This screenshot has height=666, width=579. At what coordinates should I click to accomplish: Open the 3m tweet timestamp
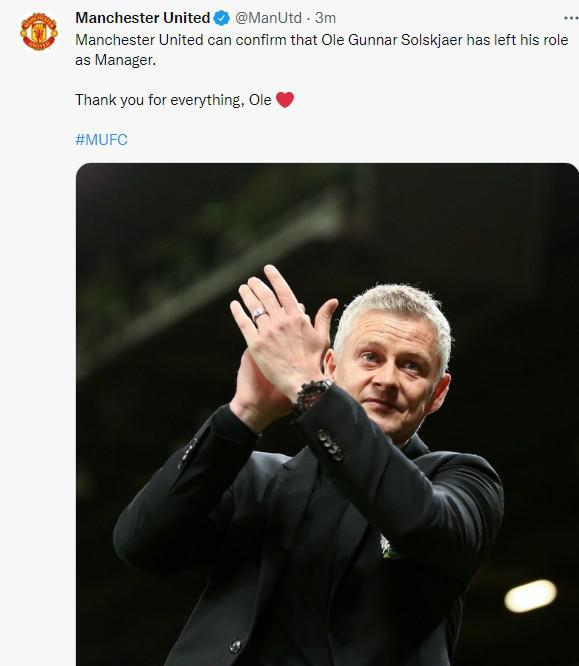pyautogui.click(x=325, y=18)
